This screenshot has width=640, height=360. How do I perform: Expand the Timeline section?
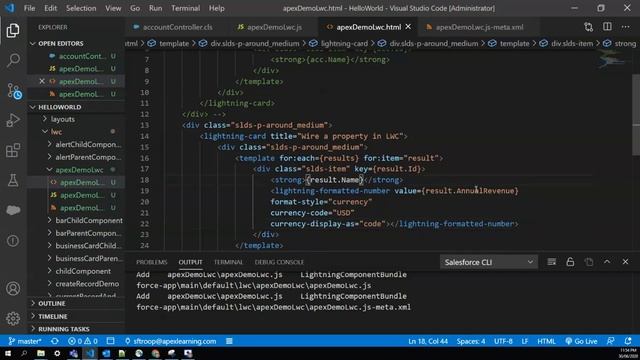[x=53, y=316]
